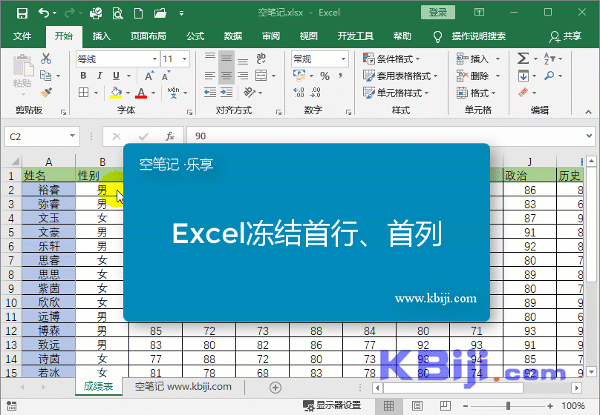600x415 pixels.
Task: Open file folder icon in quick access
Action: 160,13
